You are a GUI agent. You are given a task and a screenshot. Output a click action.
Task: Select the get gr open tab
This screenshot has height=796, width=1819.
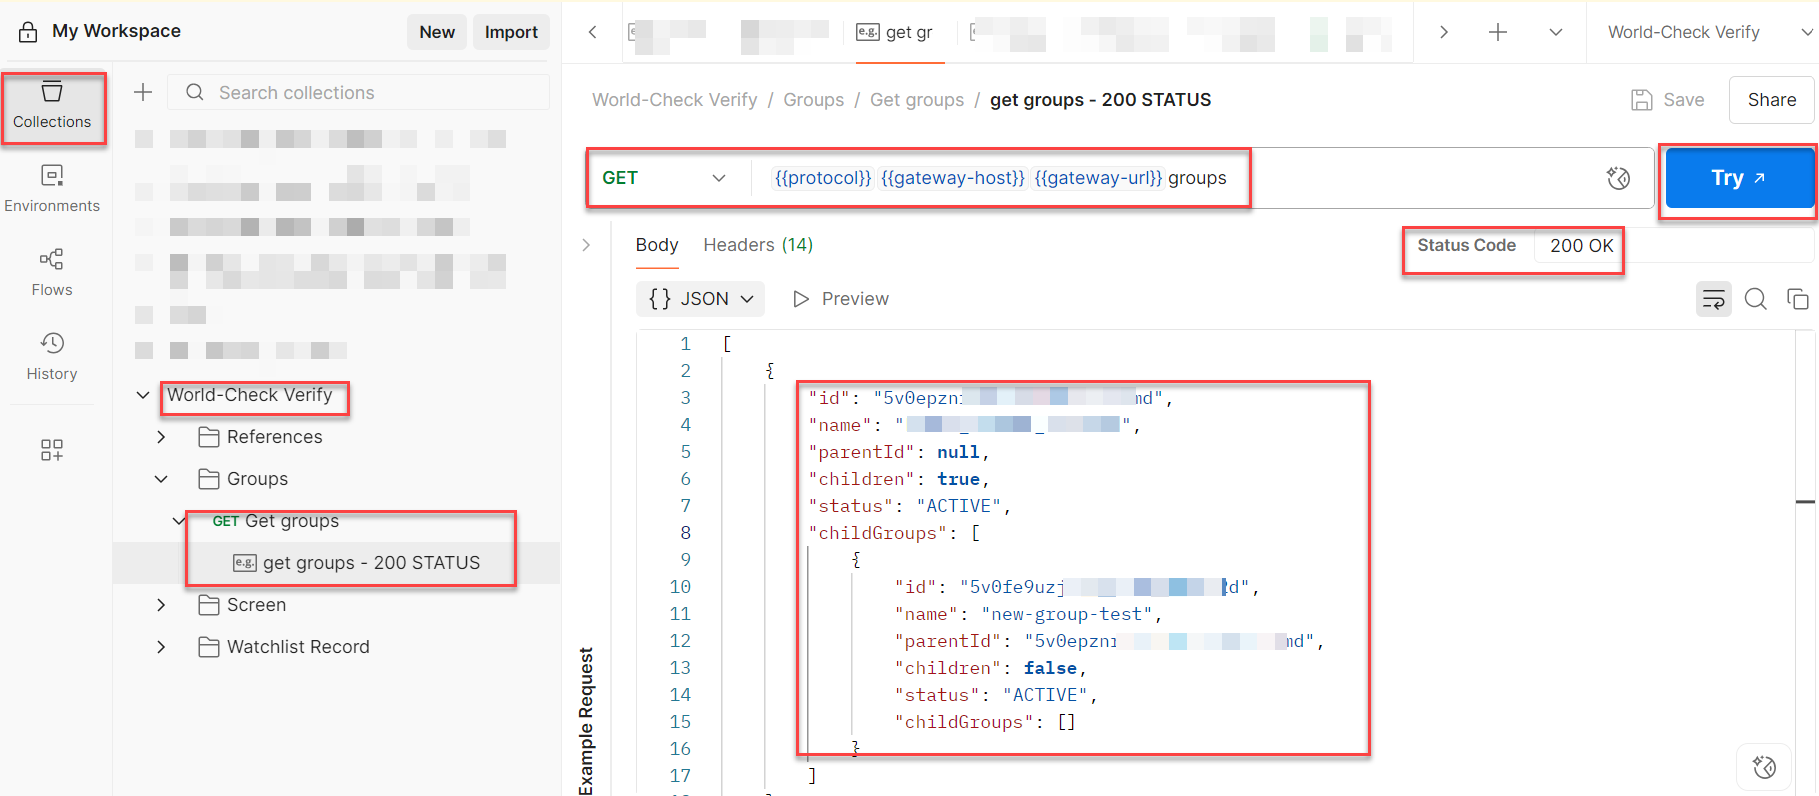[x=898, y=32]
